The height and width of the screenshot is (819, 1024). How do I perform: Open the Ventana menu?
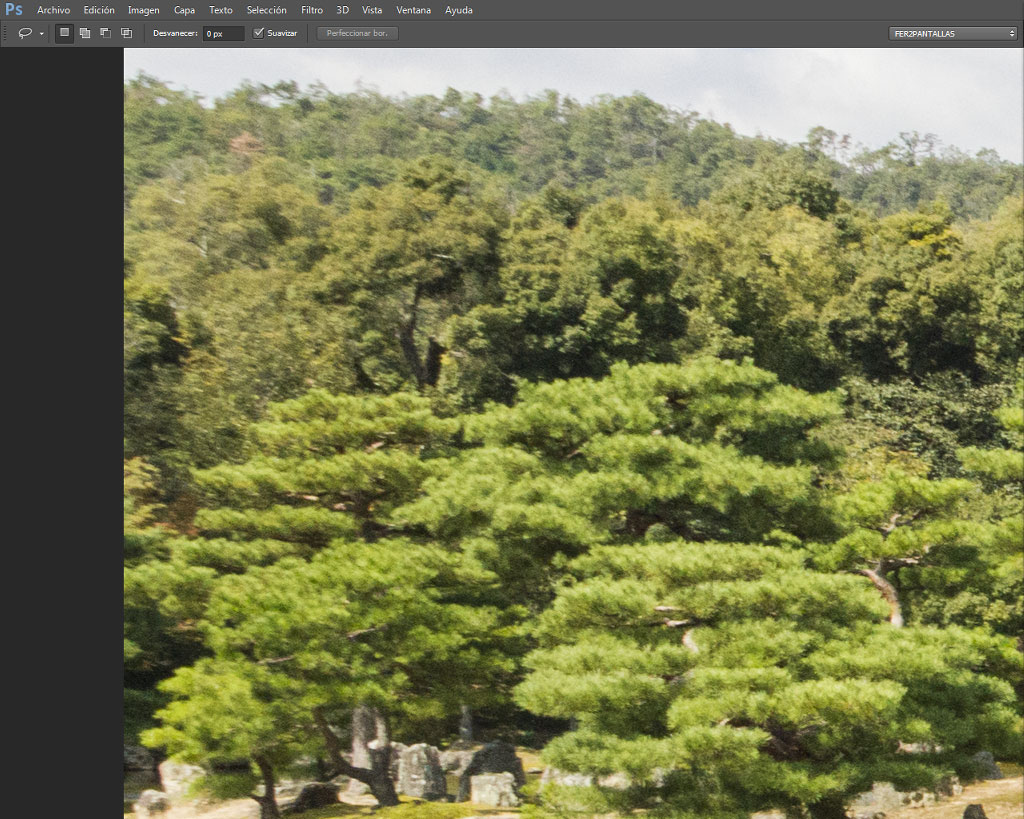[x=413, y=10]
